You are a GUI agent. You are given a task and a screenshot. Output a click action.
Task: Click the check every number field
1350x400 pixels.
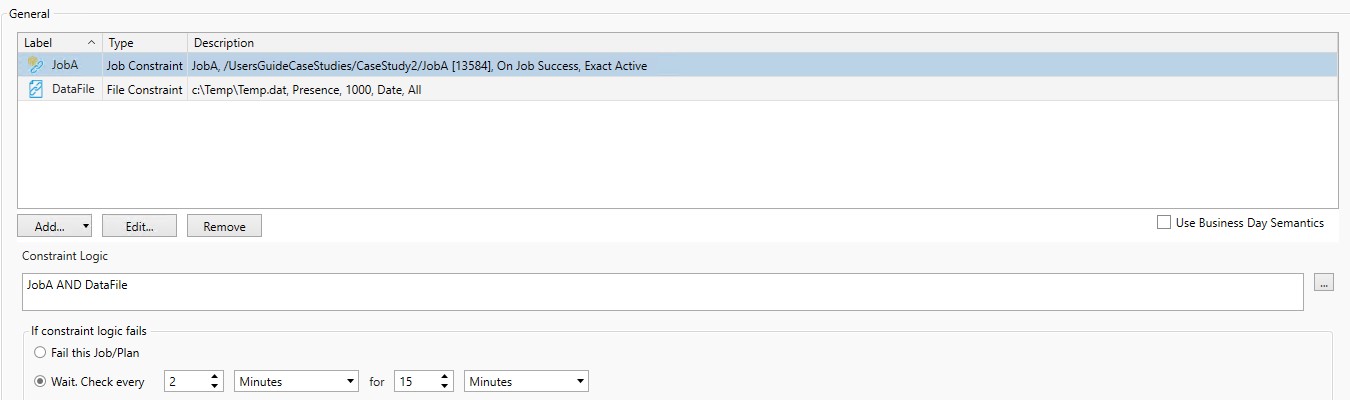coord(185,382)
